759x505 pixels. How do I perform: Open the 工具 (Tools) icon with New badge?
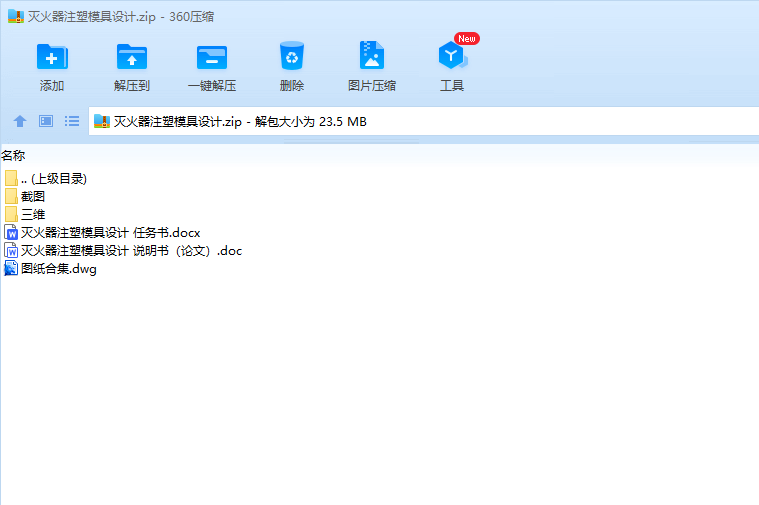coord(453,55)
